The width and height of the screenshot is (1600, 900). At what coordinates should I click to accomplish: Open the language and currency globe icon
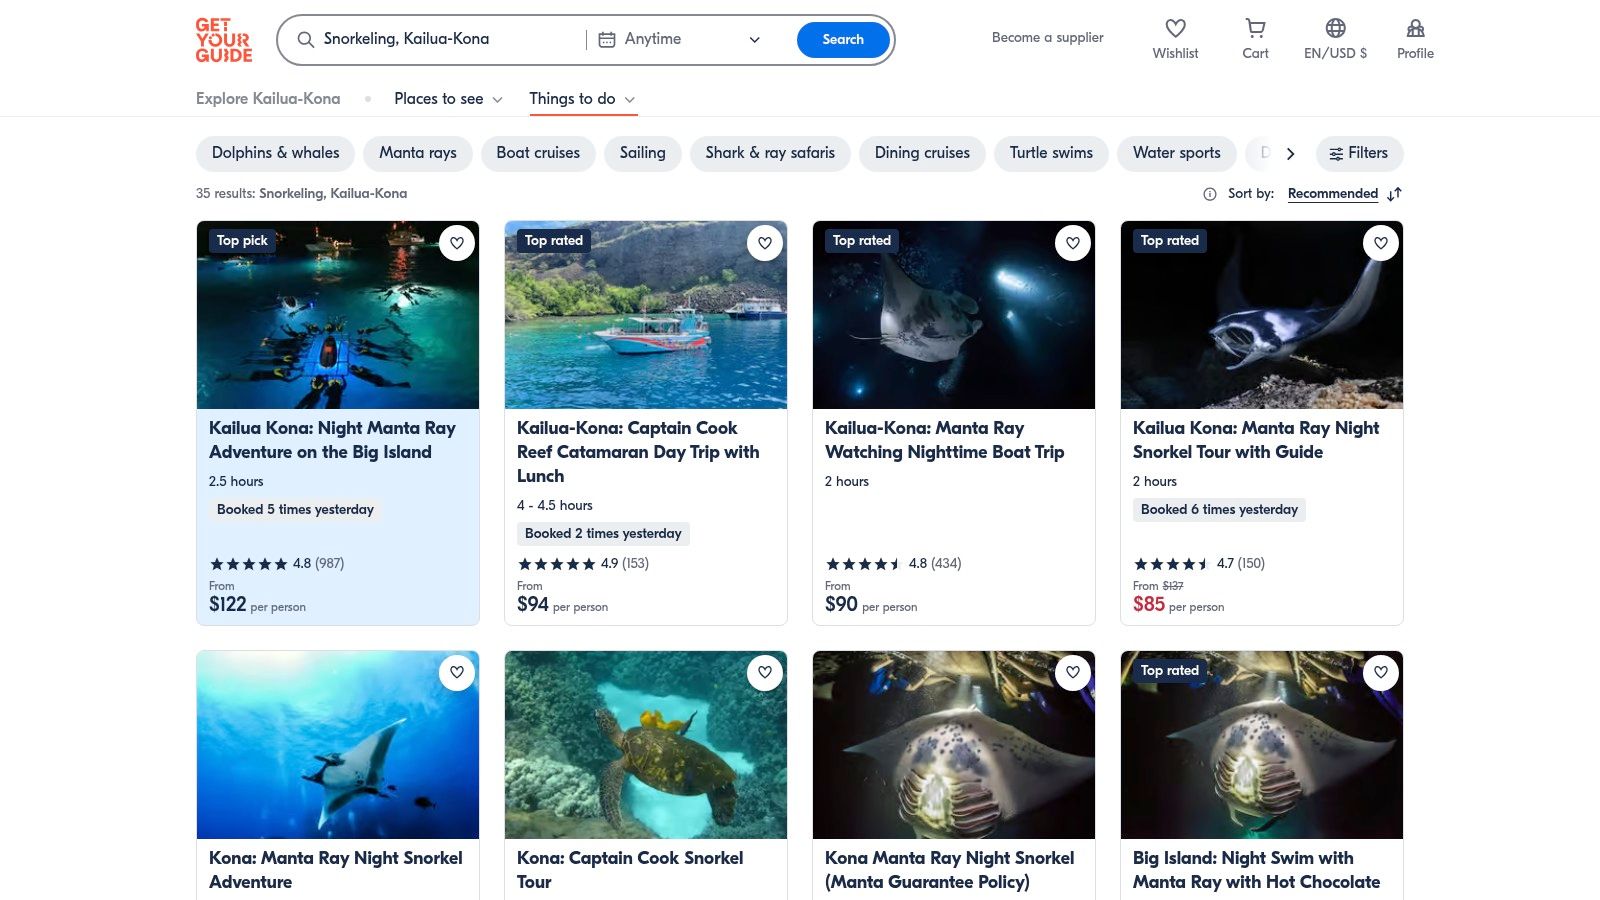point(1335,28)
